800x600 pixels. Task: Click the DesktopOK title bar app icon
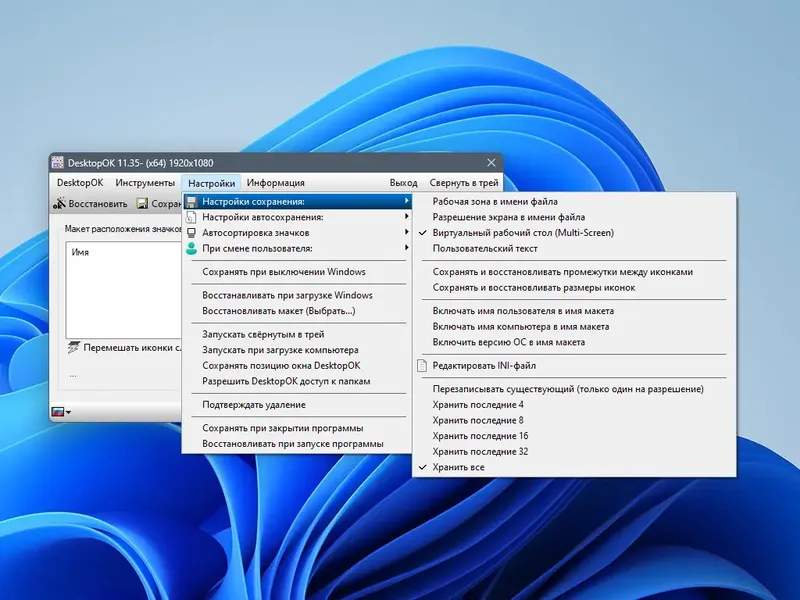tap(58, 163)
